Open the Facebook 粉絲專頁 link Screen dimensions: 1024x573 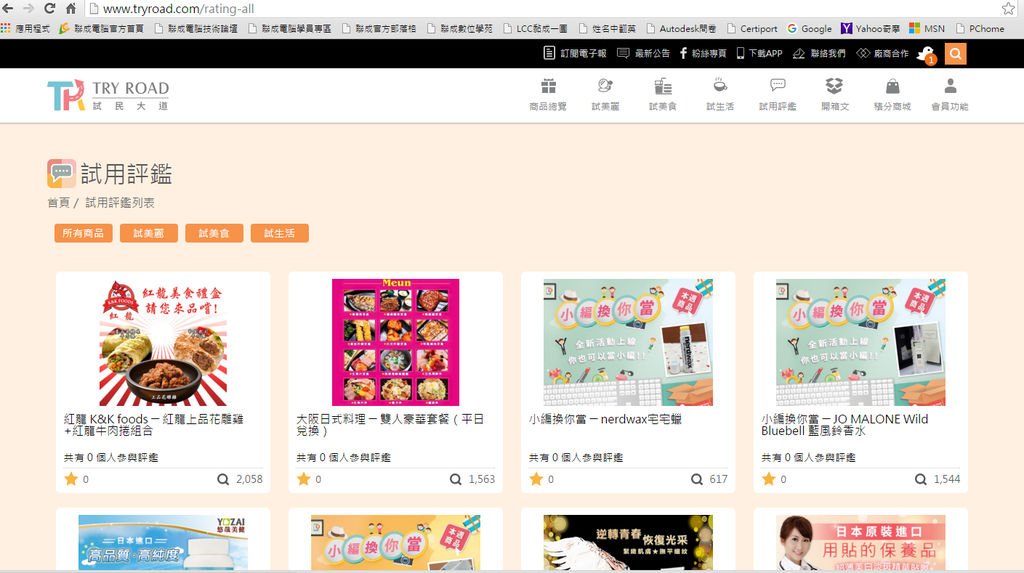click(703, 54)
